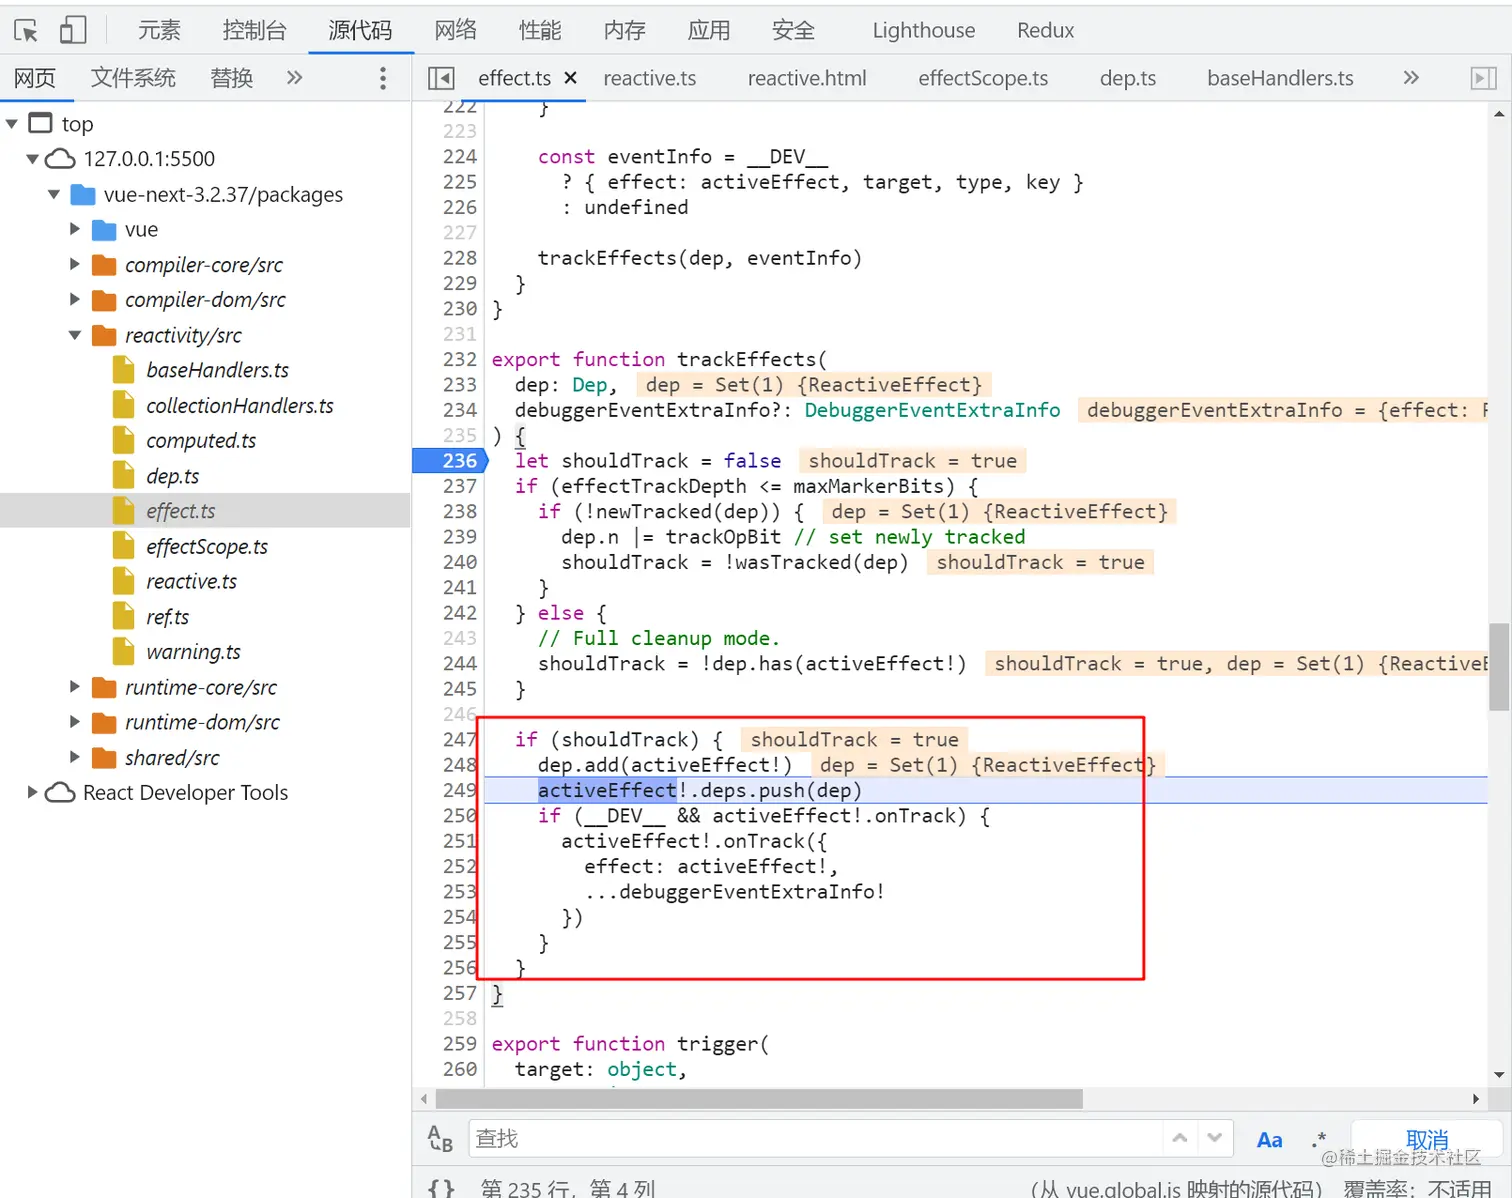This screenshot has width=1512, height=1198.
Task: Switch to dep.ts editor tab
Action: click(x=1127, y=78)
